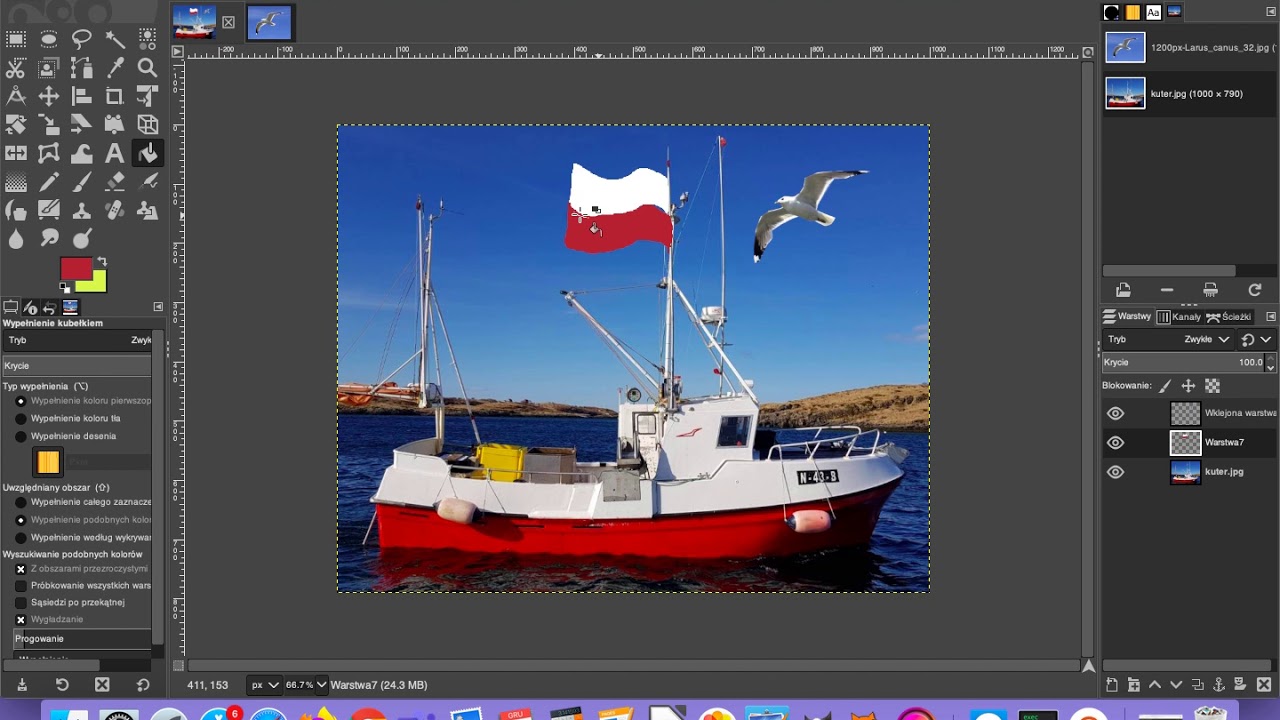Anchor the floating layer

tap(1218, 685)
